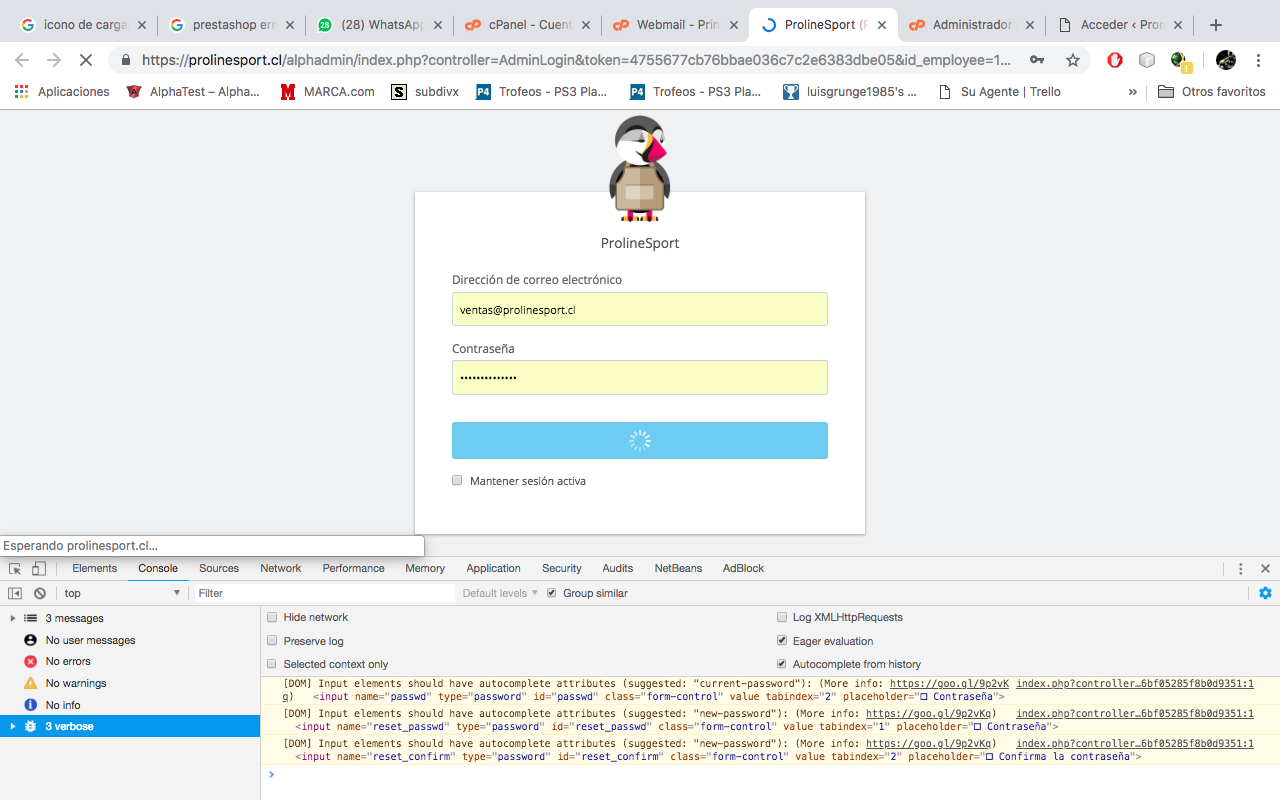Screen dimensions: 1280x800
Task: Open console settings gear
Action: coord(1265,593)
